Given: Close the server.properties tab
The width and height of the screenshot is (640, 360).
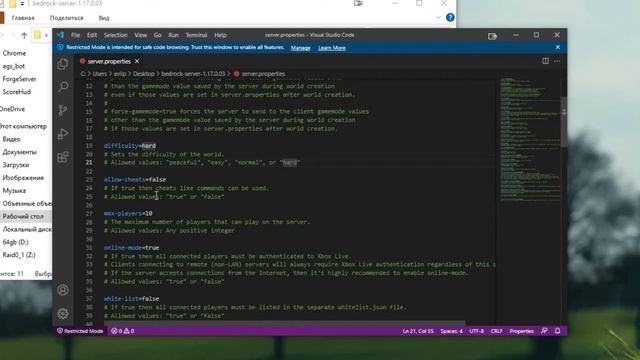Looking at the screenshot, I should (137, 61).
